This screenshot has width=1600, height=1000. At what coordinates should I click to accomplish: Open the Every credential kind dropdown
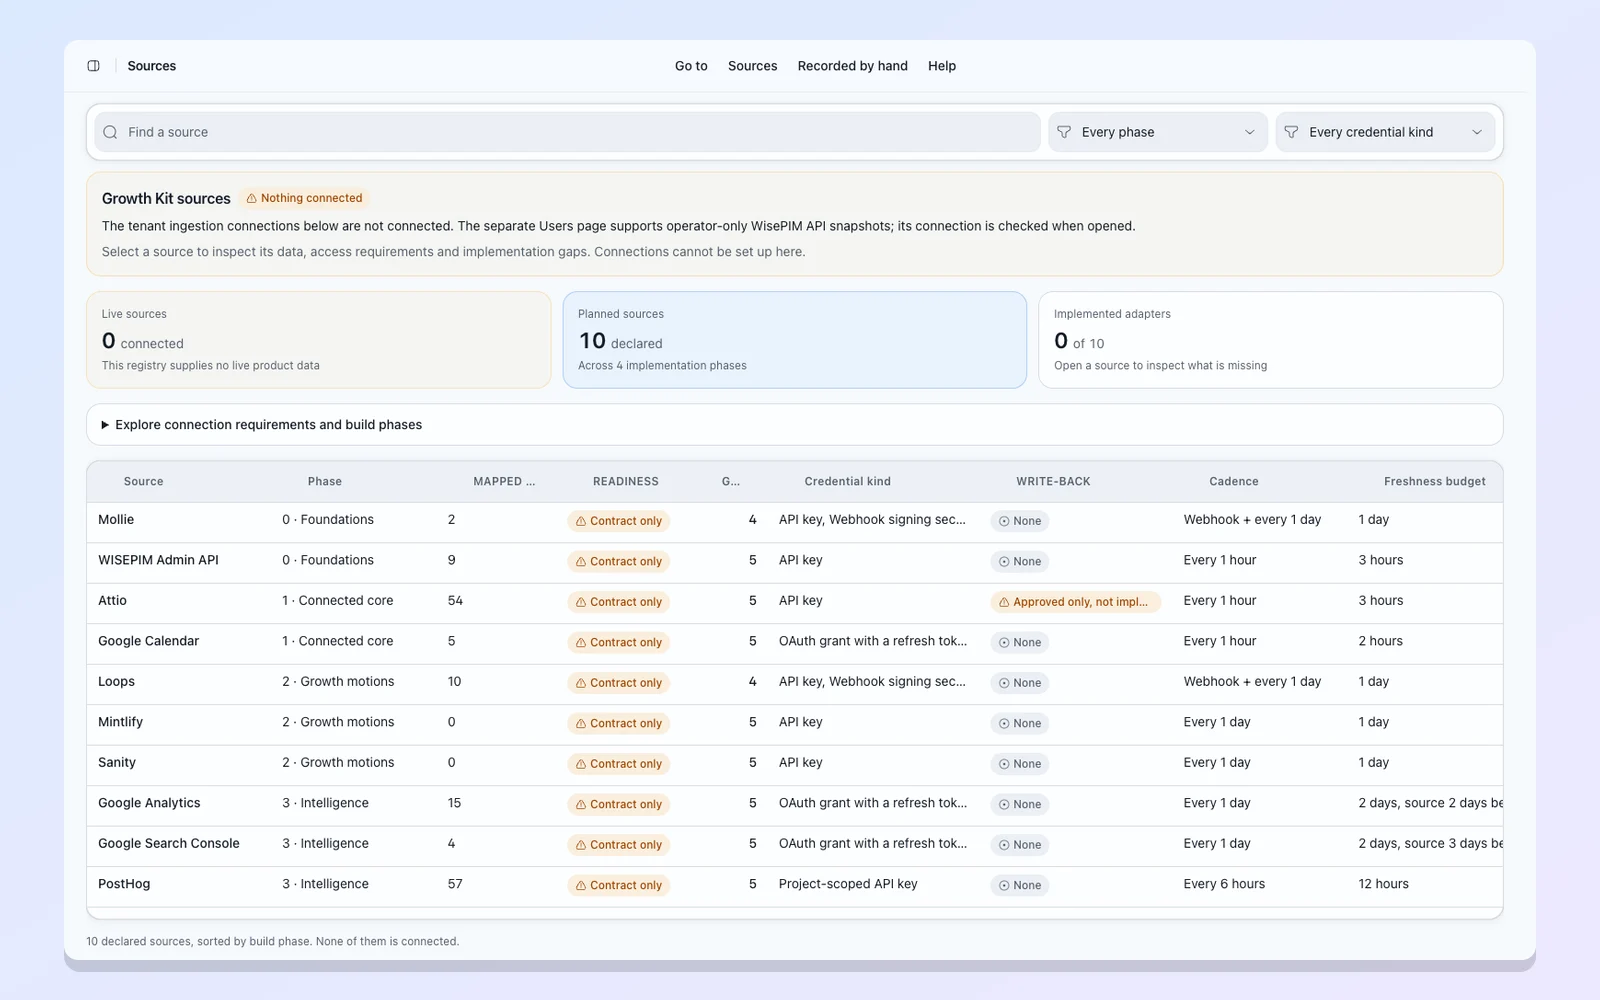point(1385,132)
